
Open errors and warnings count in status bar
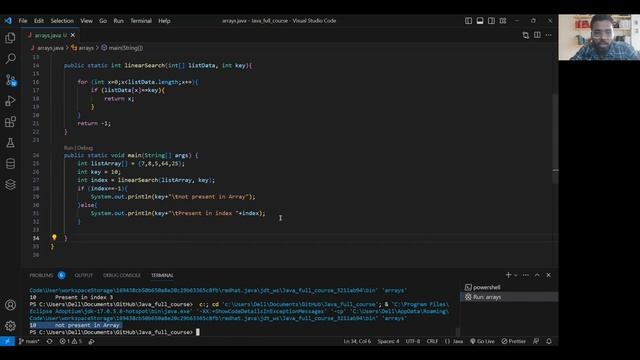point(71,341)
